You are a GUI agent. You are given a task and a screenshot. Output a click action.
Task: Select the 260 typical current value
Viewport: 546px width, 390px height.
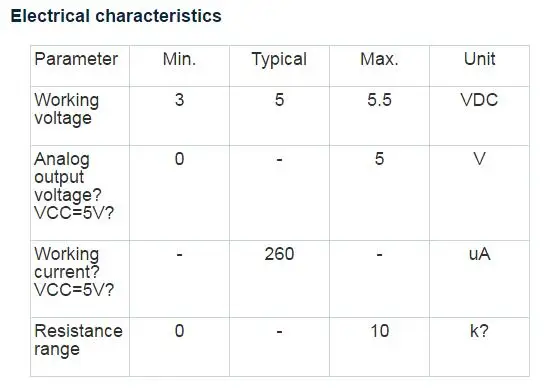279,254
